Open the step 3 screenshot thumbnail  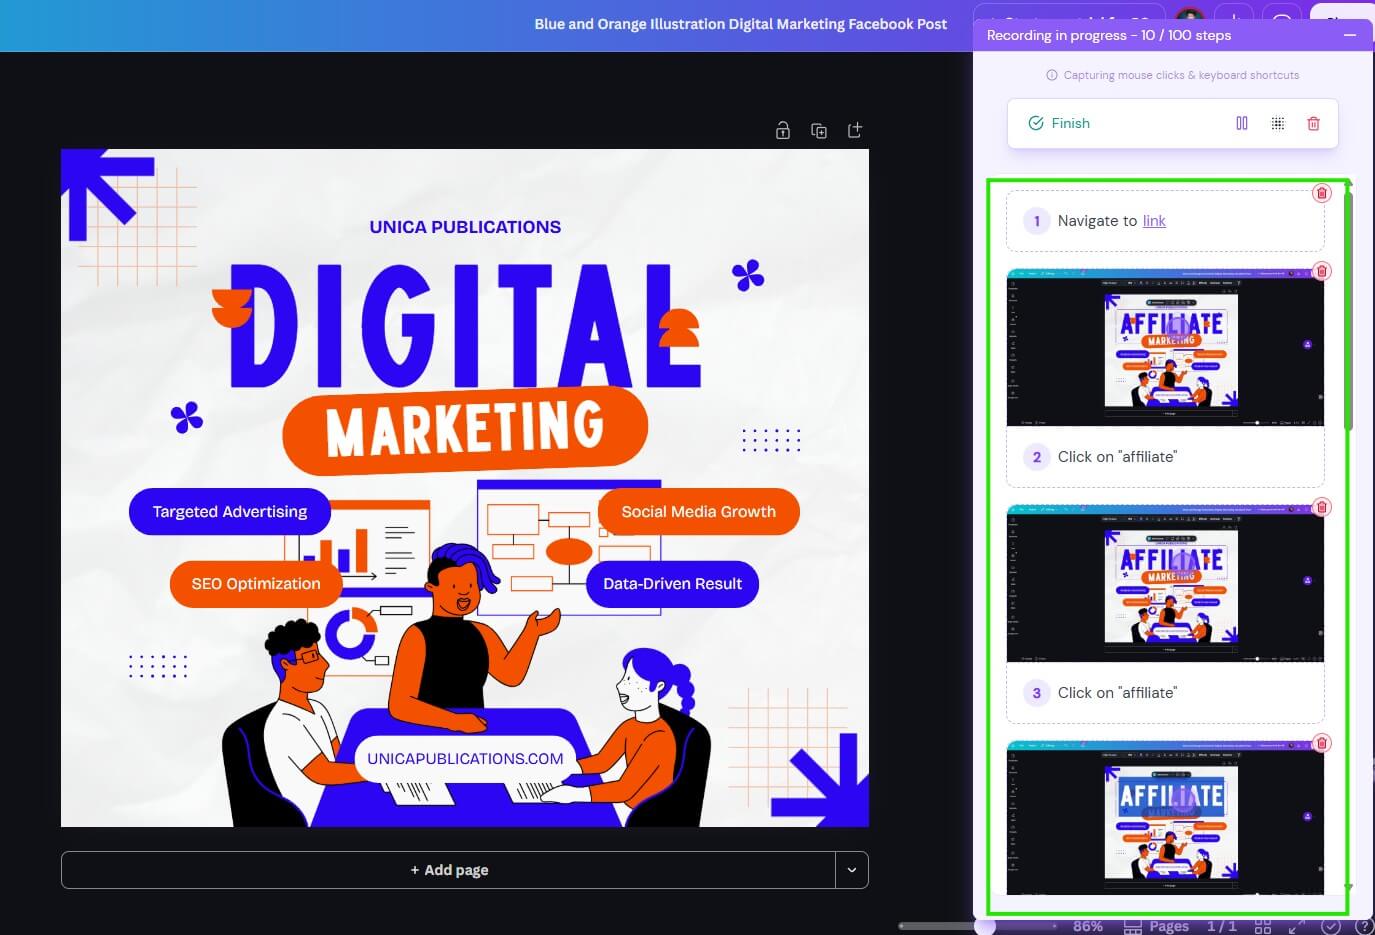(x=1165, y=583)
